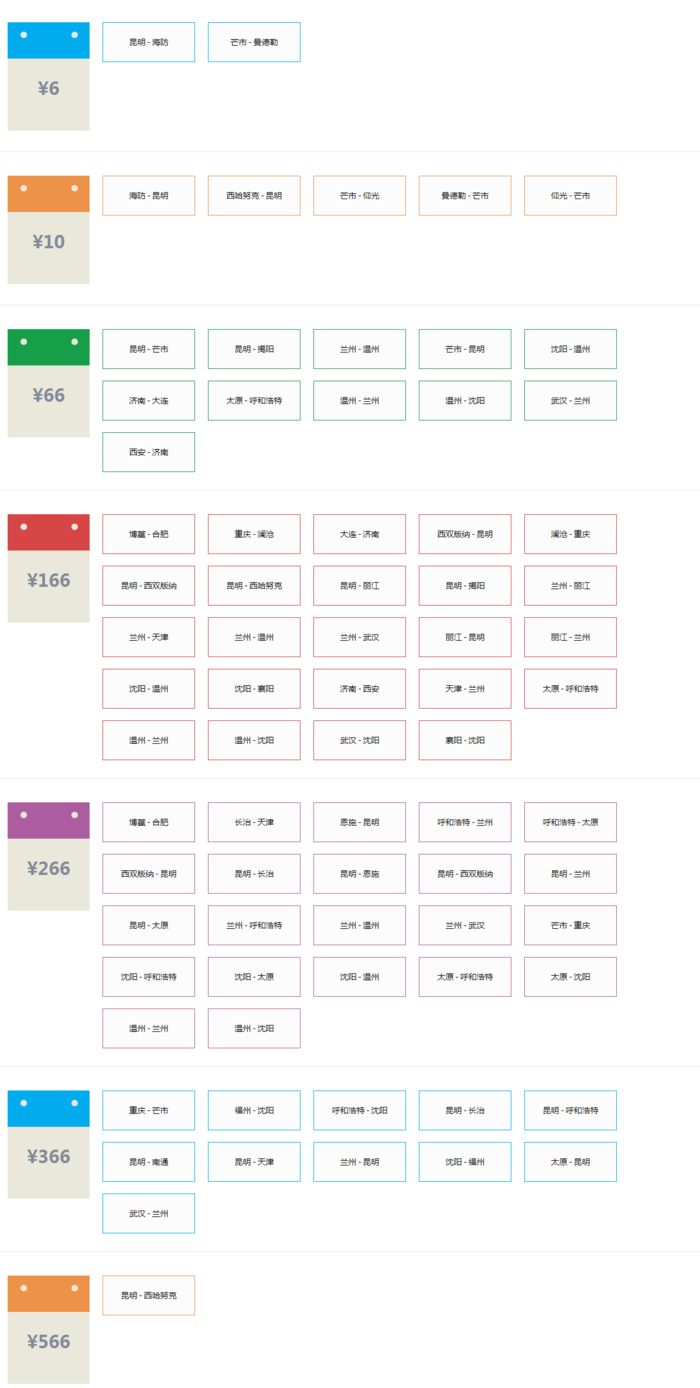Viewport: 700px width, 1388px height.
Task: Select the orange ¥10 price tag
Action: (x=48, y=230)
